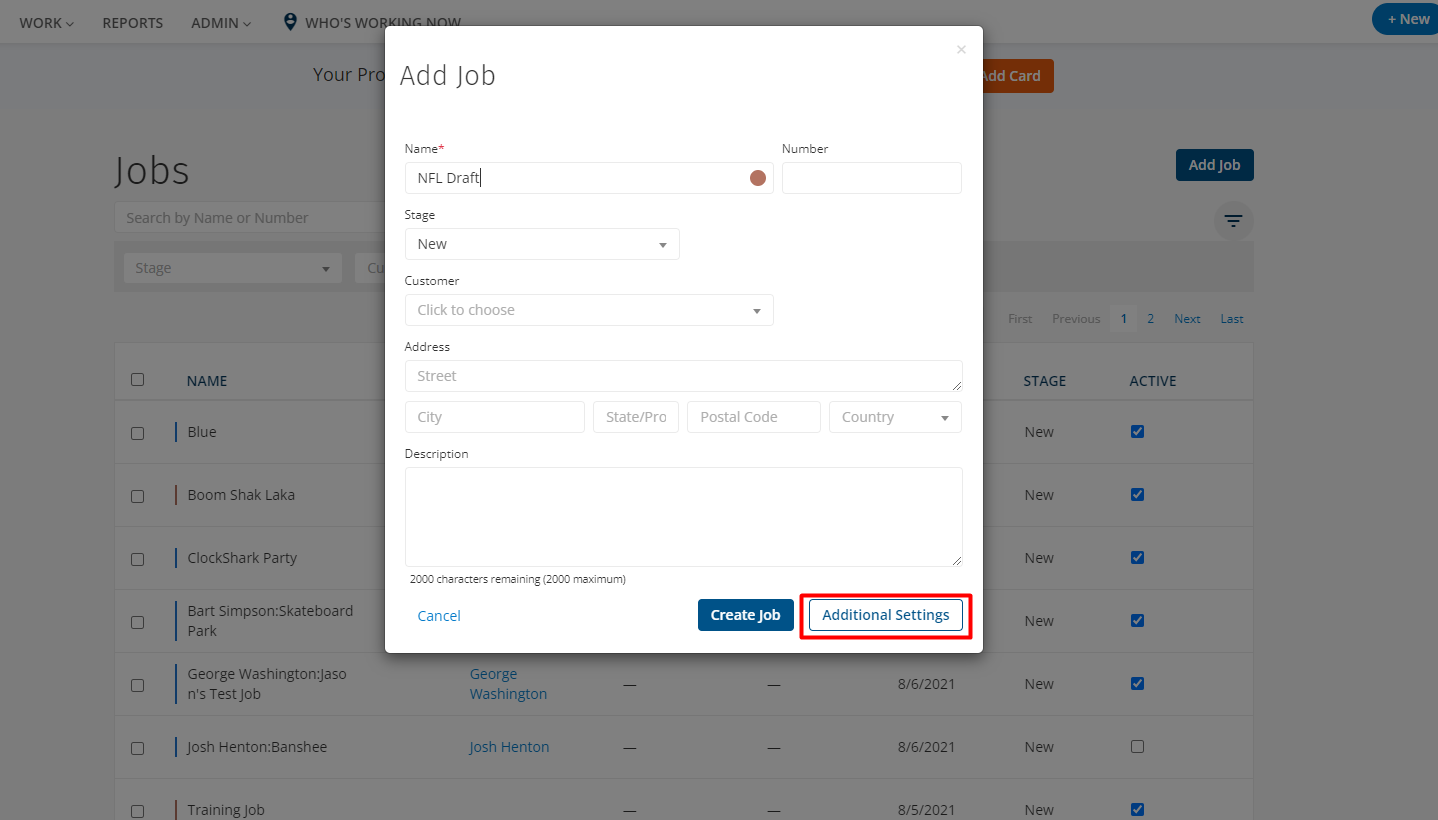This screenshot has height=820, width=1438.
Task: Click the Street address field
Action: pyautogui.click(x=684, y=376)
